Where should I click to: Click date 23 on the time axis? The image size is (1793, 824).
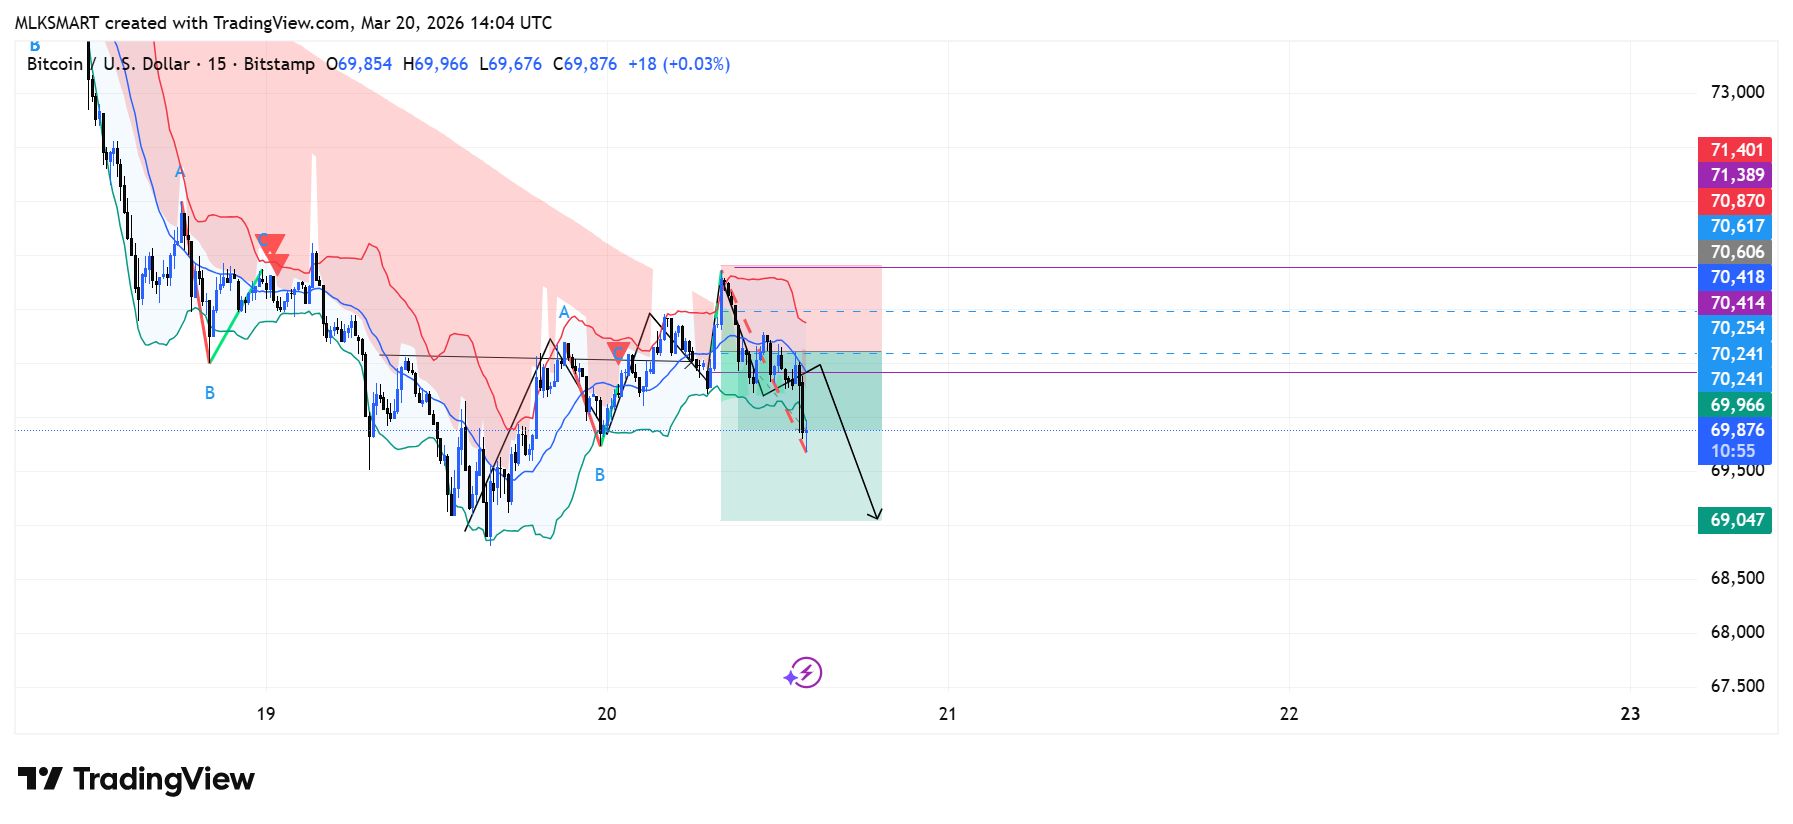click(1630, 714)
